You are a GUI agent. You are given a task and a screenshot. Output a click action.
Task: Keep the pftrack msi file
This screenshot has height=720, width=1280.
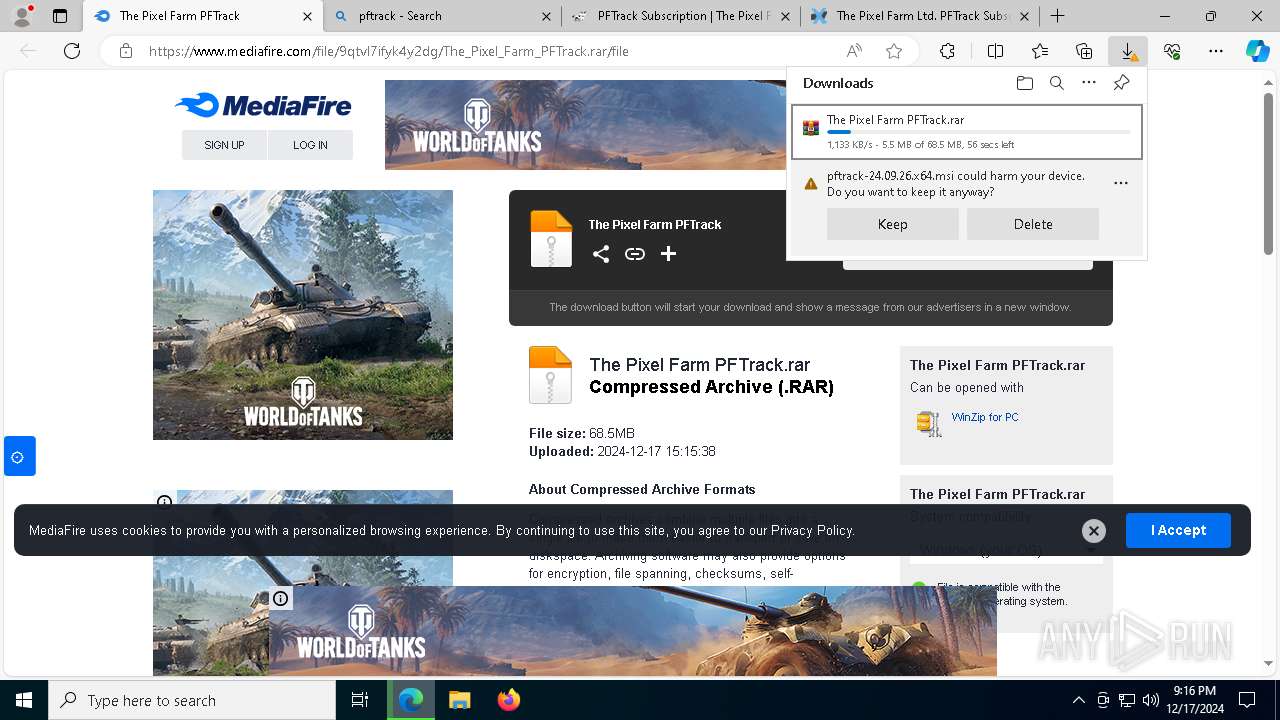892,224
